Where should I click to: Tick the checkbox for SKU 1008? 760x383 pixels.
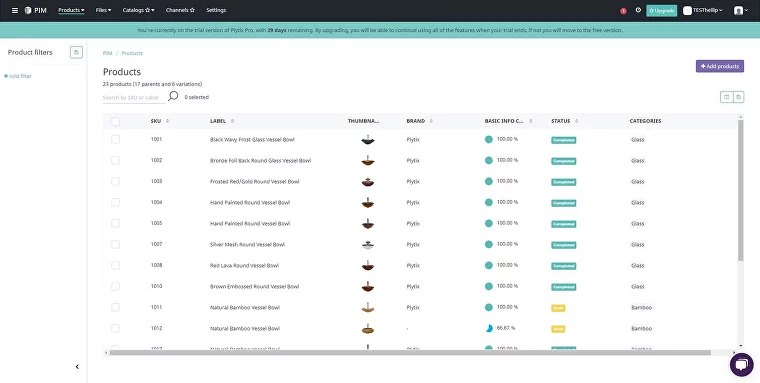[x=115, y=266]
